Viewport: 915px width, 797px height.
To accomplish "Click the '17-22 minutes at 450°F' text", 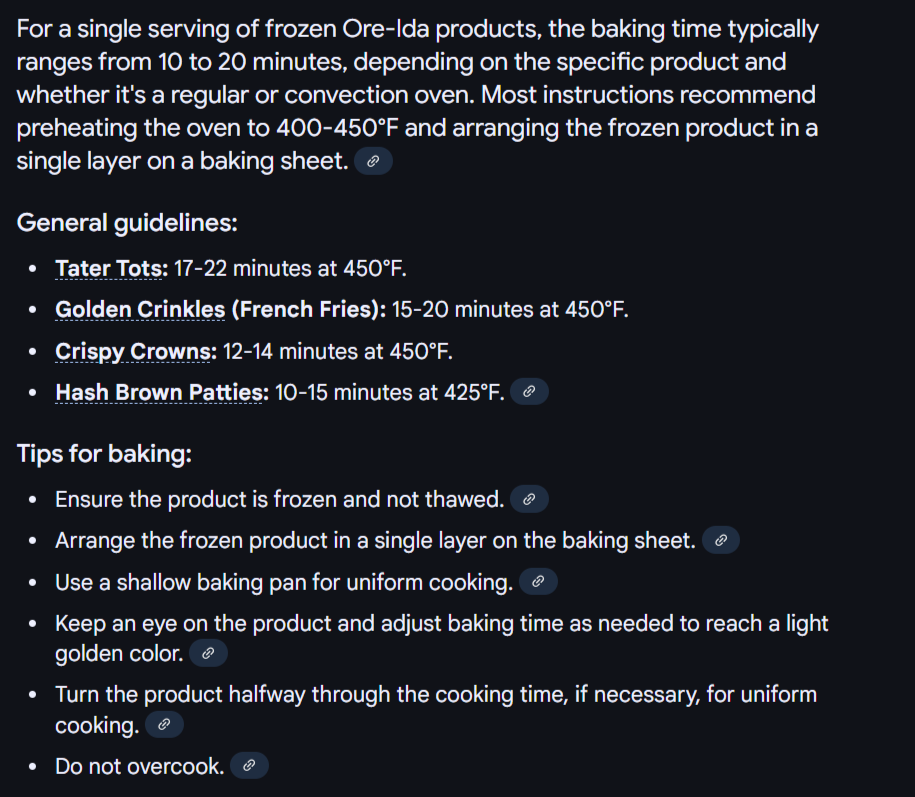I will [290, 269].
